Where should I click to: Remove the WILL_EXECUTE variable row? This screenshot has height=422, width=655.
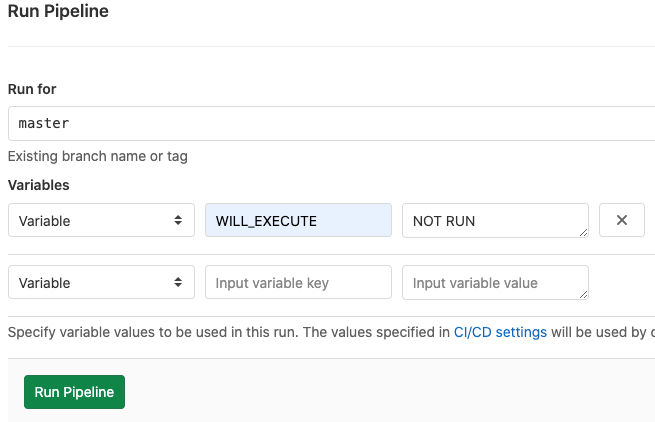click(x=621, y=221)
